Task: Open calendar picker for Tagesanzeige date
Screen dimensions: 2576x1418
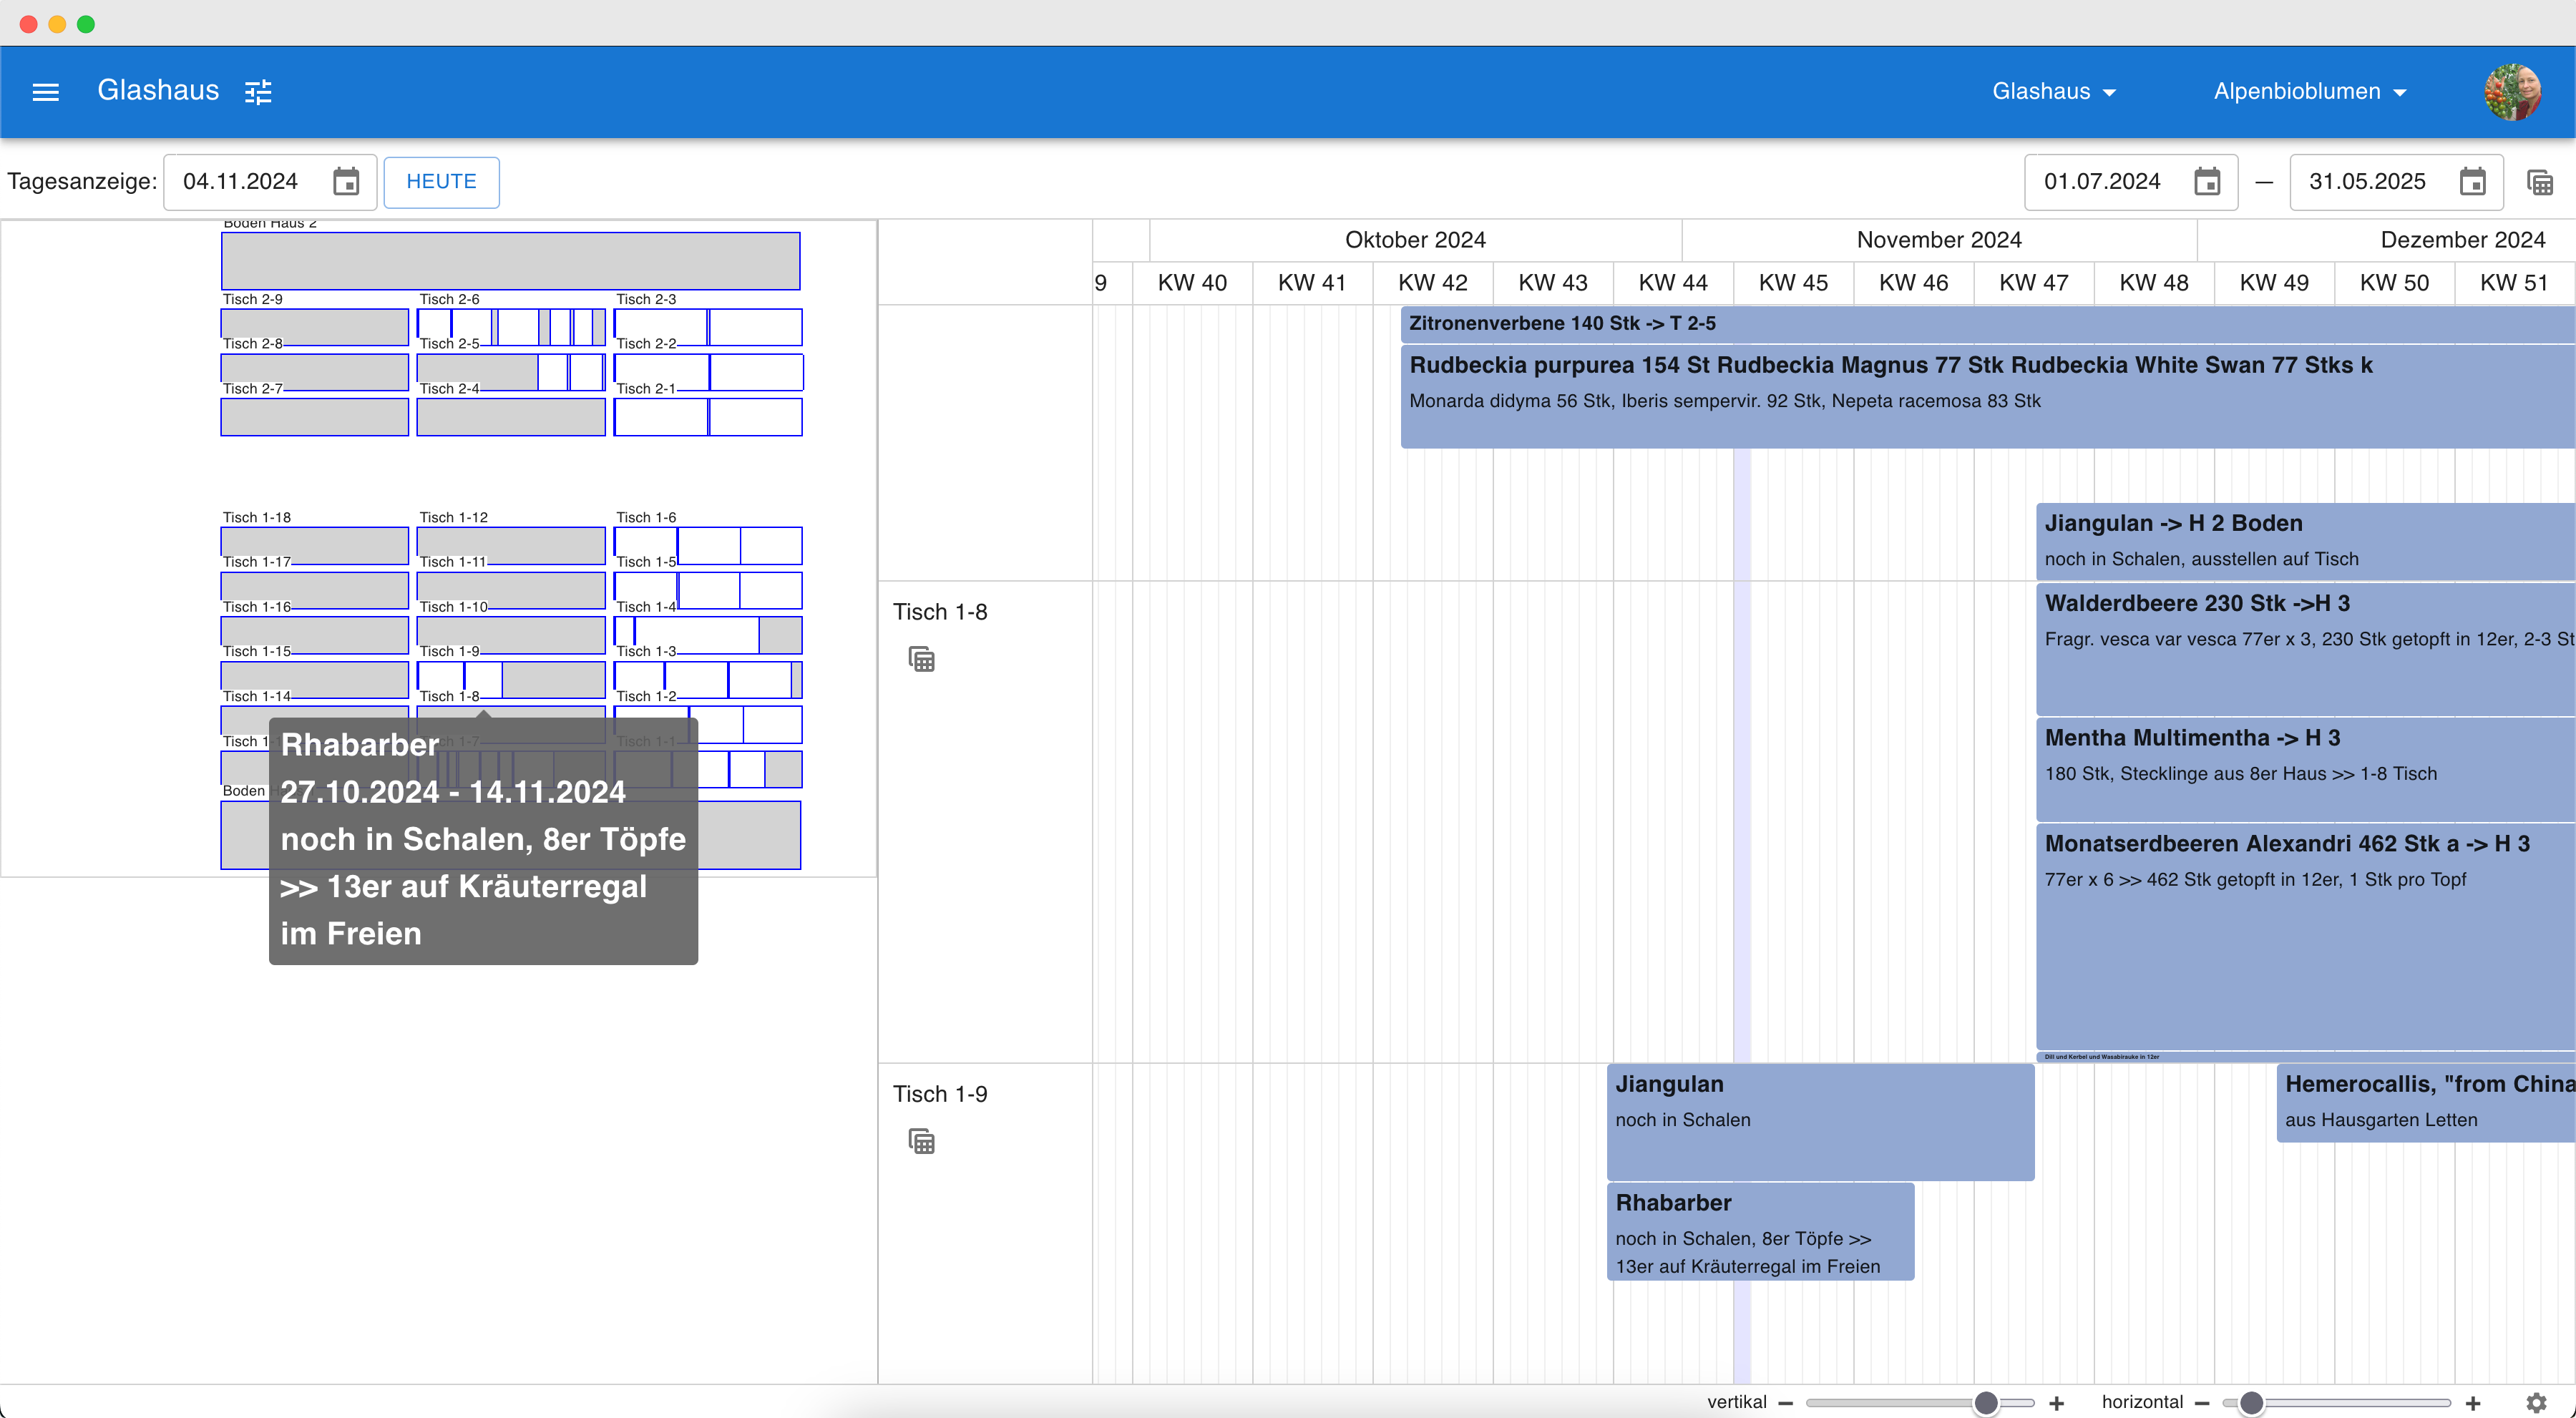Action: 346,182
